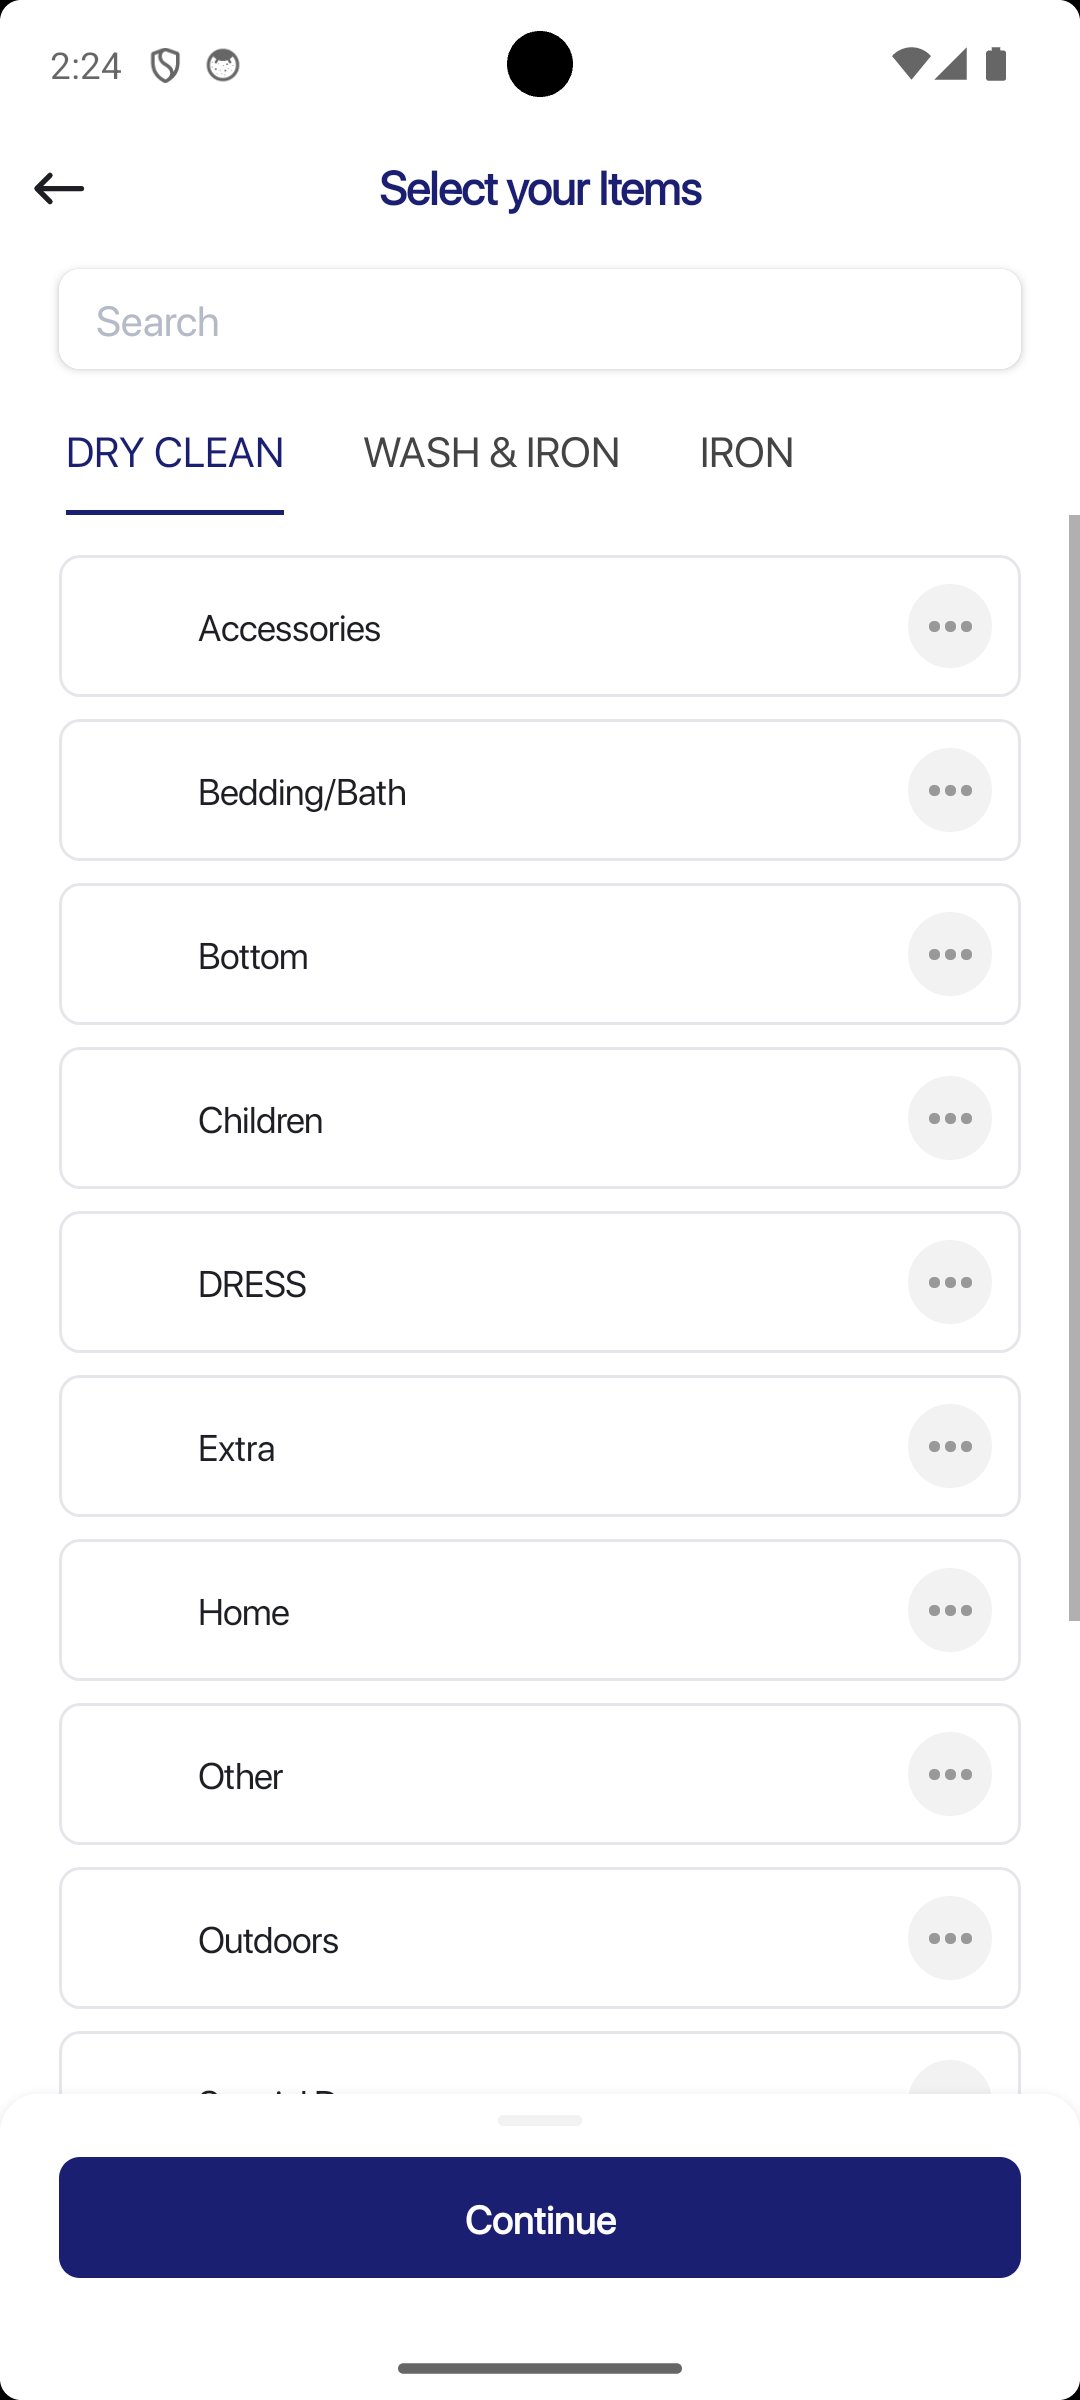The height and width of the screenshot is (2400, 1080).
Task: Open DRESS category three-dot menu
Action: pos(949,1283)
